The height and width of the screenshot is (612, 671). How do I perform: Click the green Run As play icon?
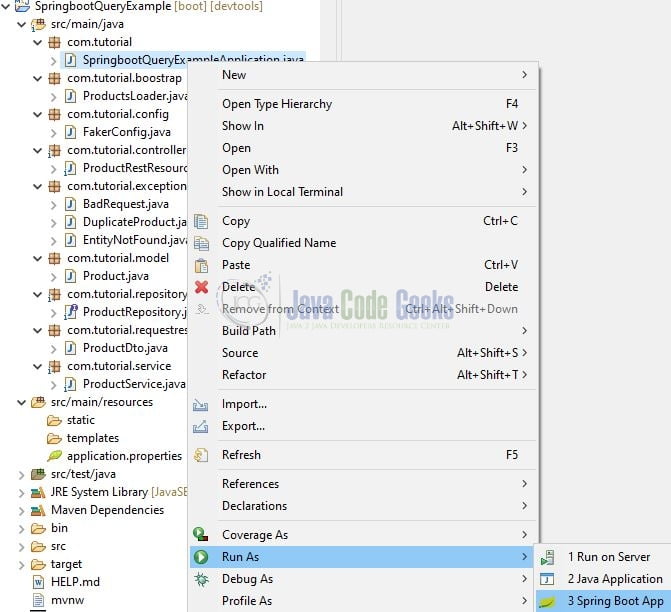(201, 557)
